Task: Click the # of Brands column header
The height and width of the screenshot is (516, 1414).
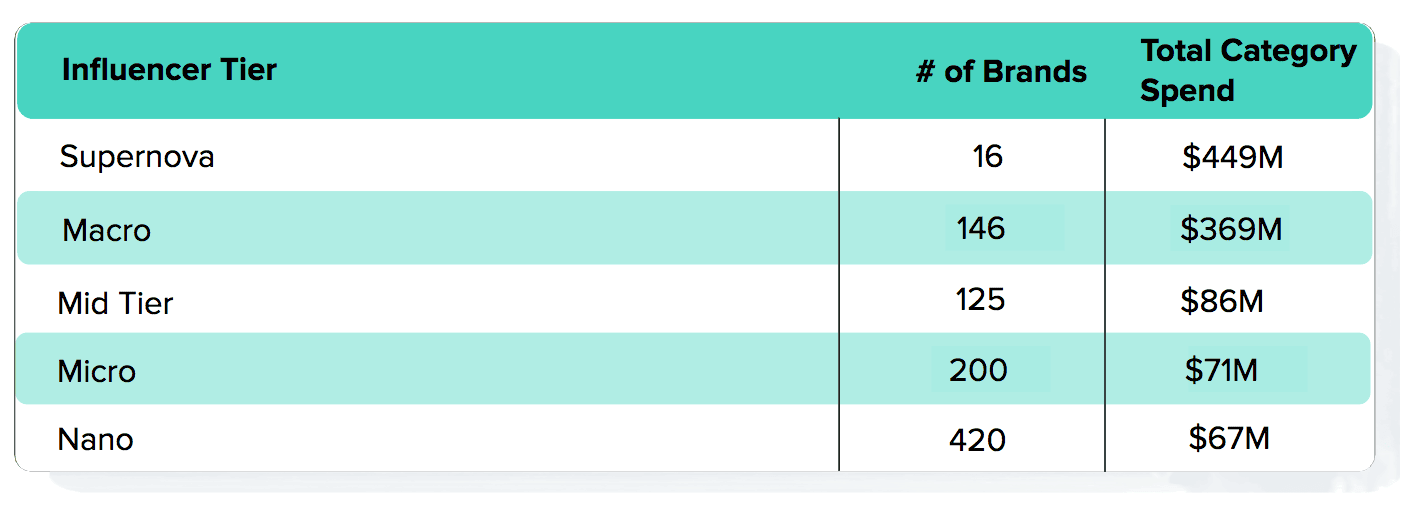Action: [1001, 72]
